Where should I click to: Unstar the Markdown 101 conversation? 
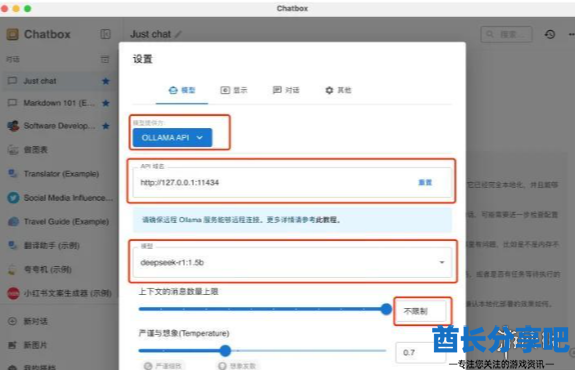point(106,103)
